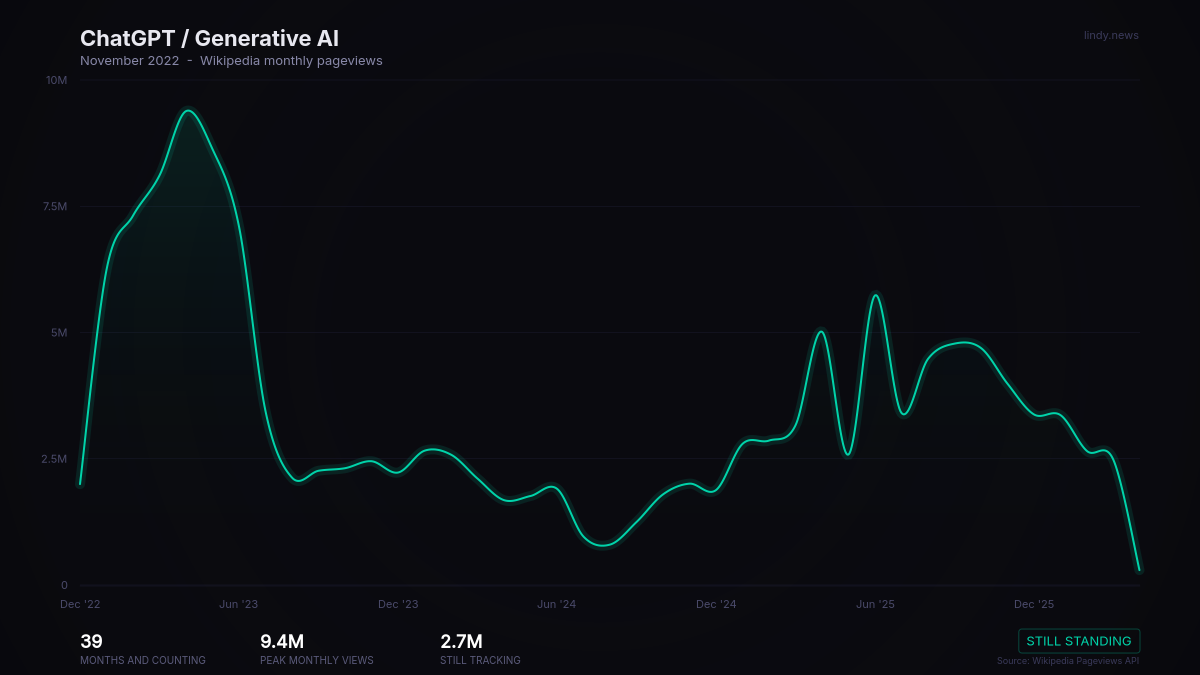Click the Dec '23 x-axis label
The width and height of the screenshot is (1200, 675).
[x=398, y=604]
